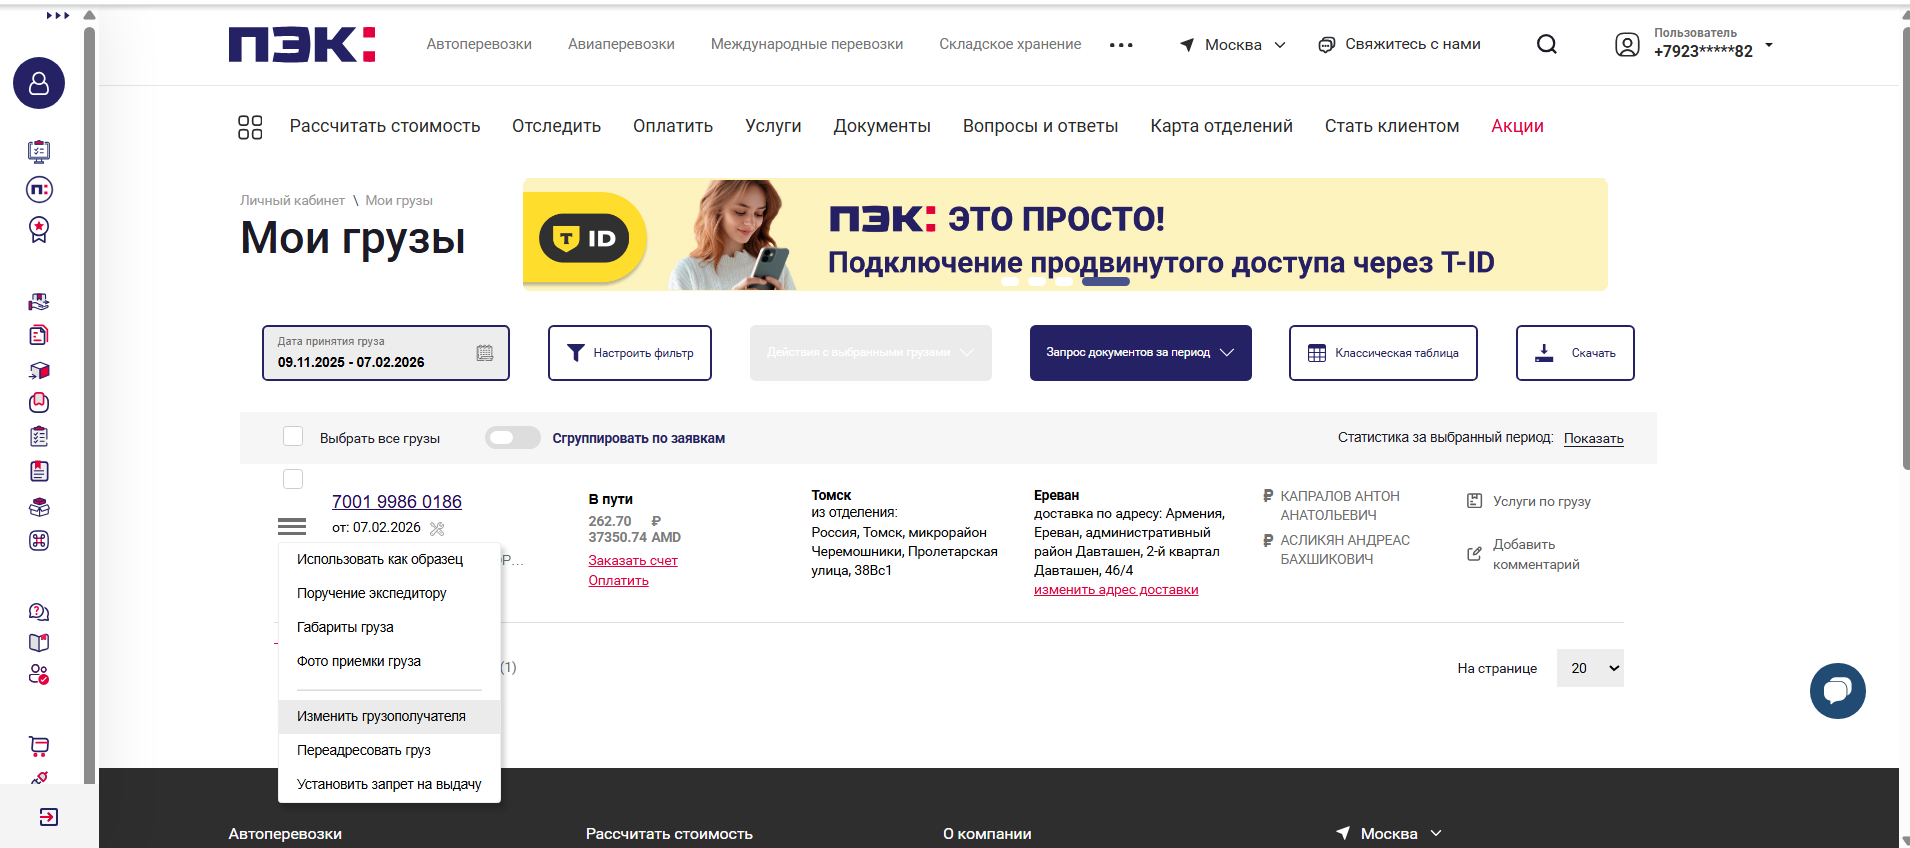Screen dimensions: 1910x848
Task: Click 'Личный кабинет' breadcrumb
Action: click(x=292, y=200)
